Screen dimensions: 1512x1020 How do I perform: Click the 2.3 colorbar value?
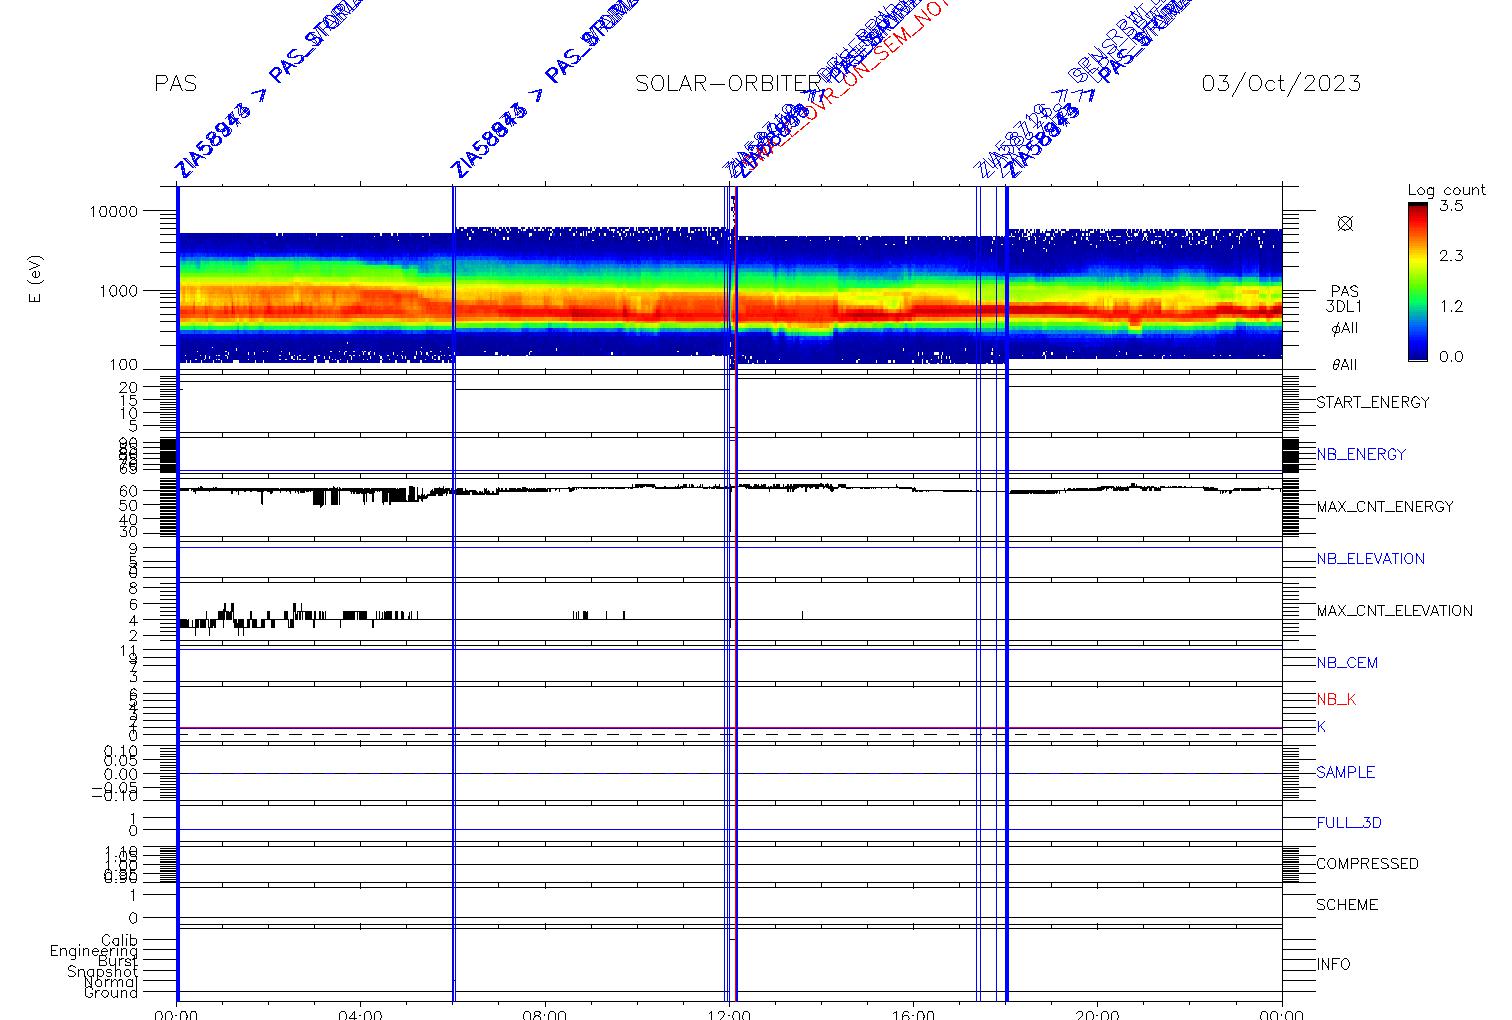[x=1451, y=256]
